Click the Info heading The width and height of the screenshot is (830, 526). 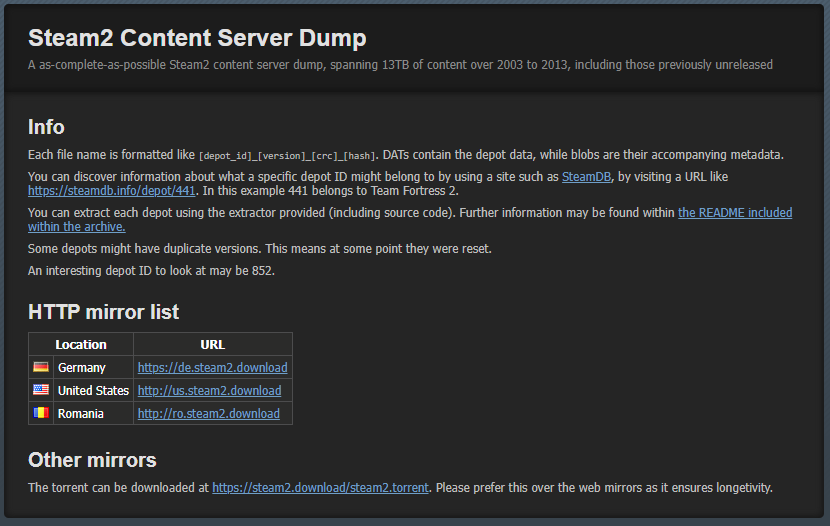46,127
